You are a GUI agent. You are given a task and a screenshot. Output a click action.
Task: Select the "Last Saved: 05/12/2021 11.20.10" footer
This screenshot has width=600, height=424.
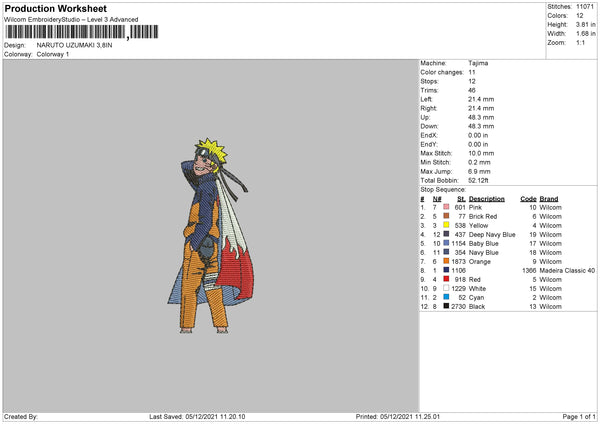tap(197, 416)
